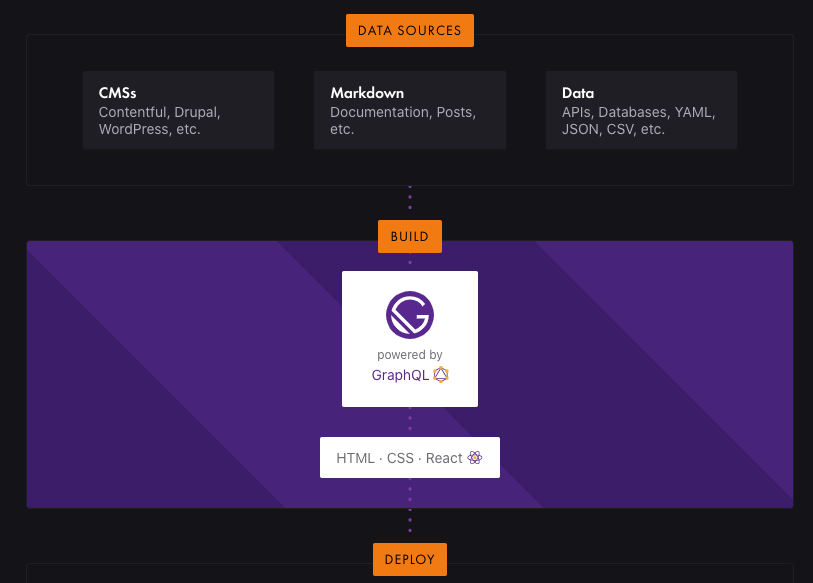Viewport: 813px width, 583px height.
Task: Click the 'Data' heading text
Action: [578, 93]
